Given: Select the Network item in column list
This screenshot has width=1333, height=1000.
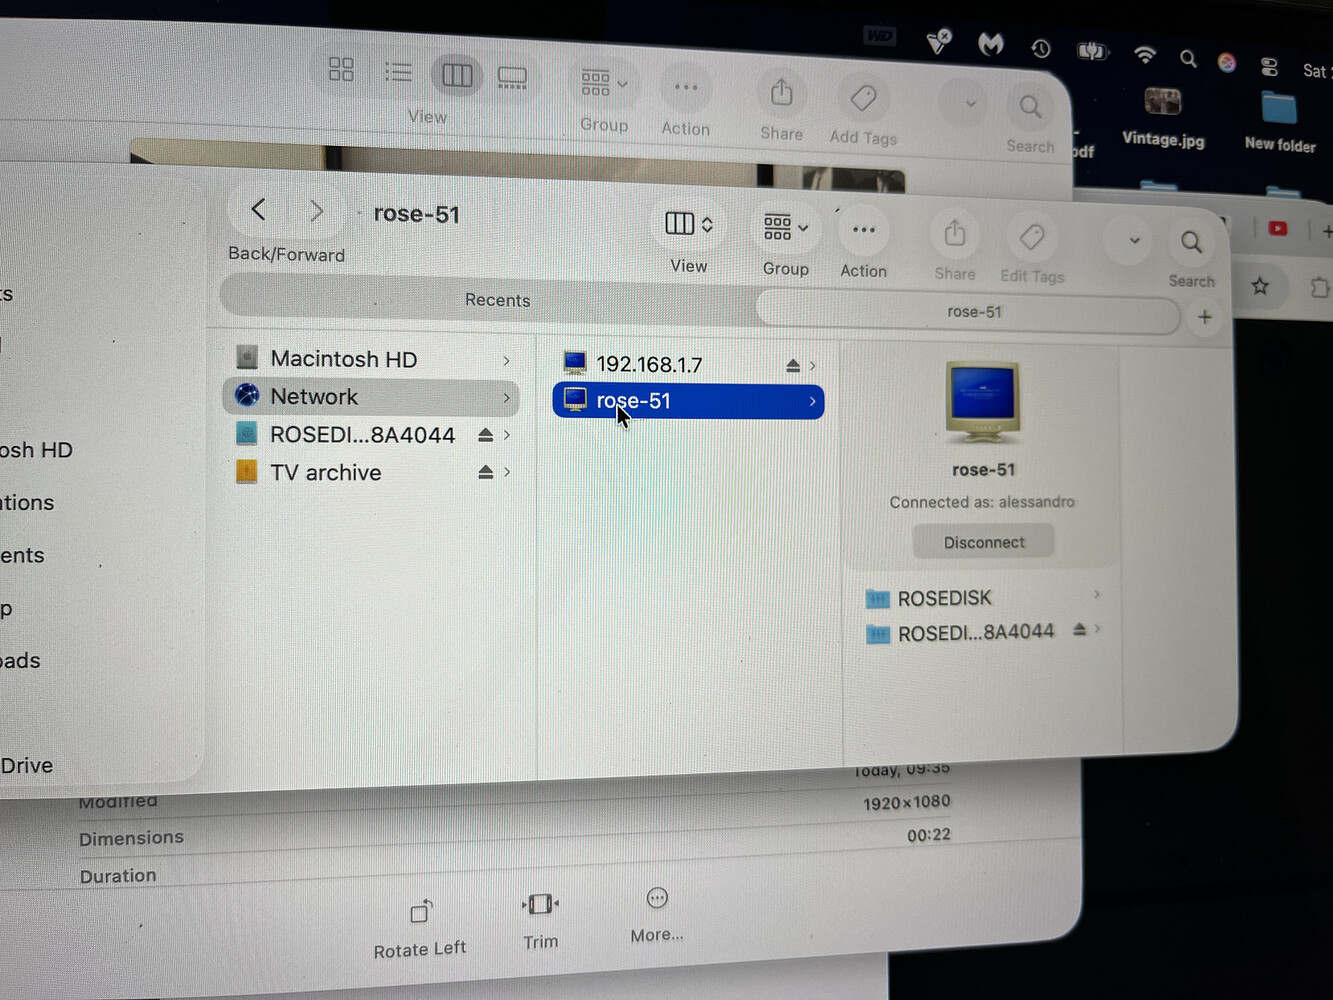Looking at the screenshot, I should coord(314,397).
